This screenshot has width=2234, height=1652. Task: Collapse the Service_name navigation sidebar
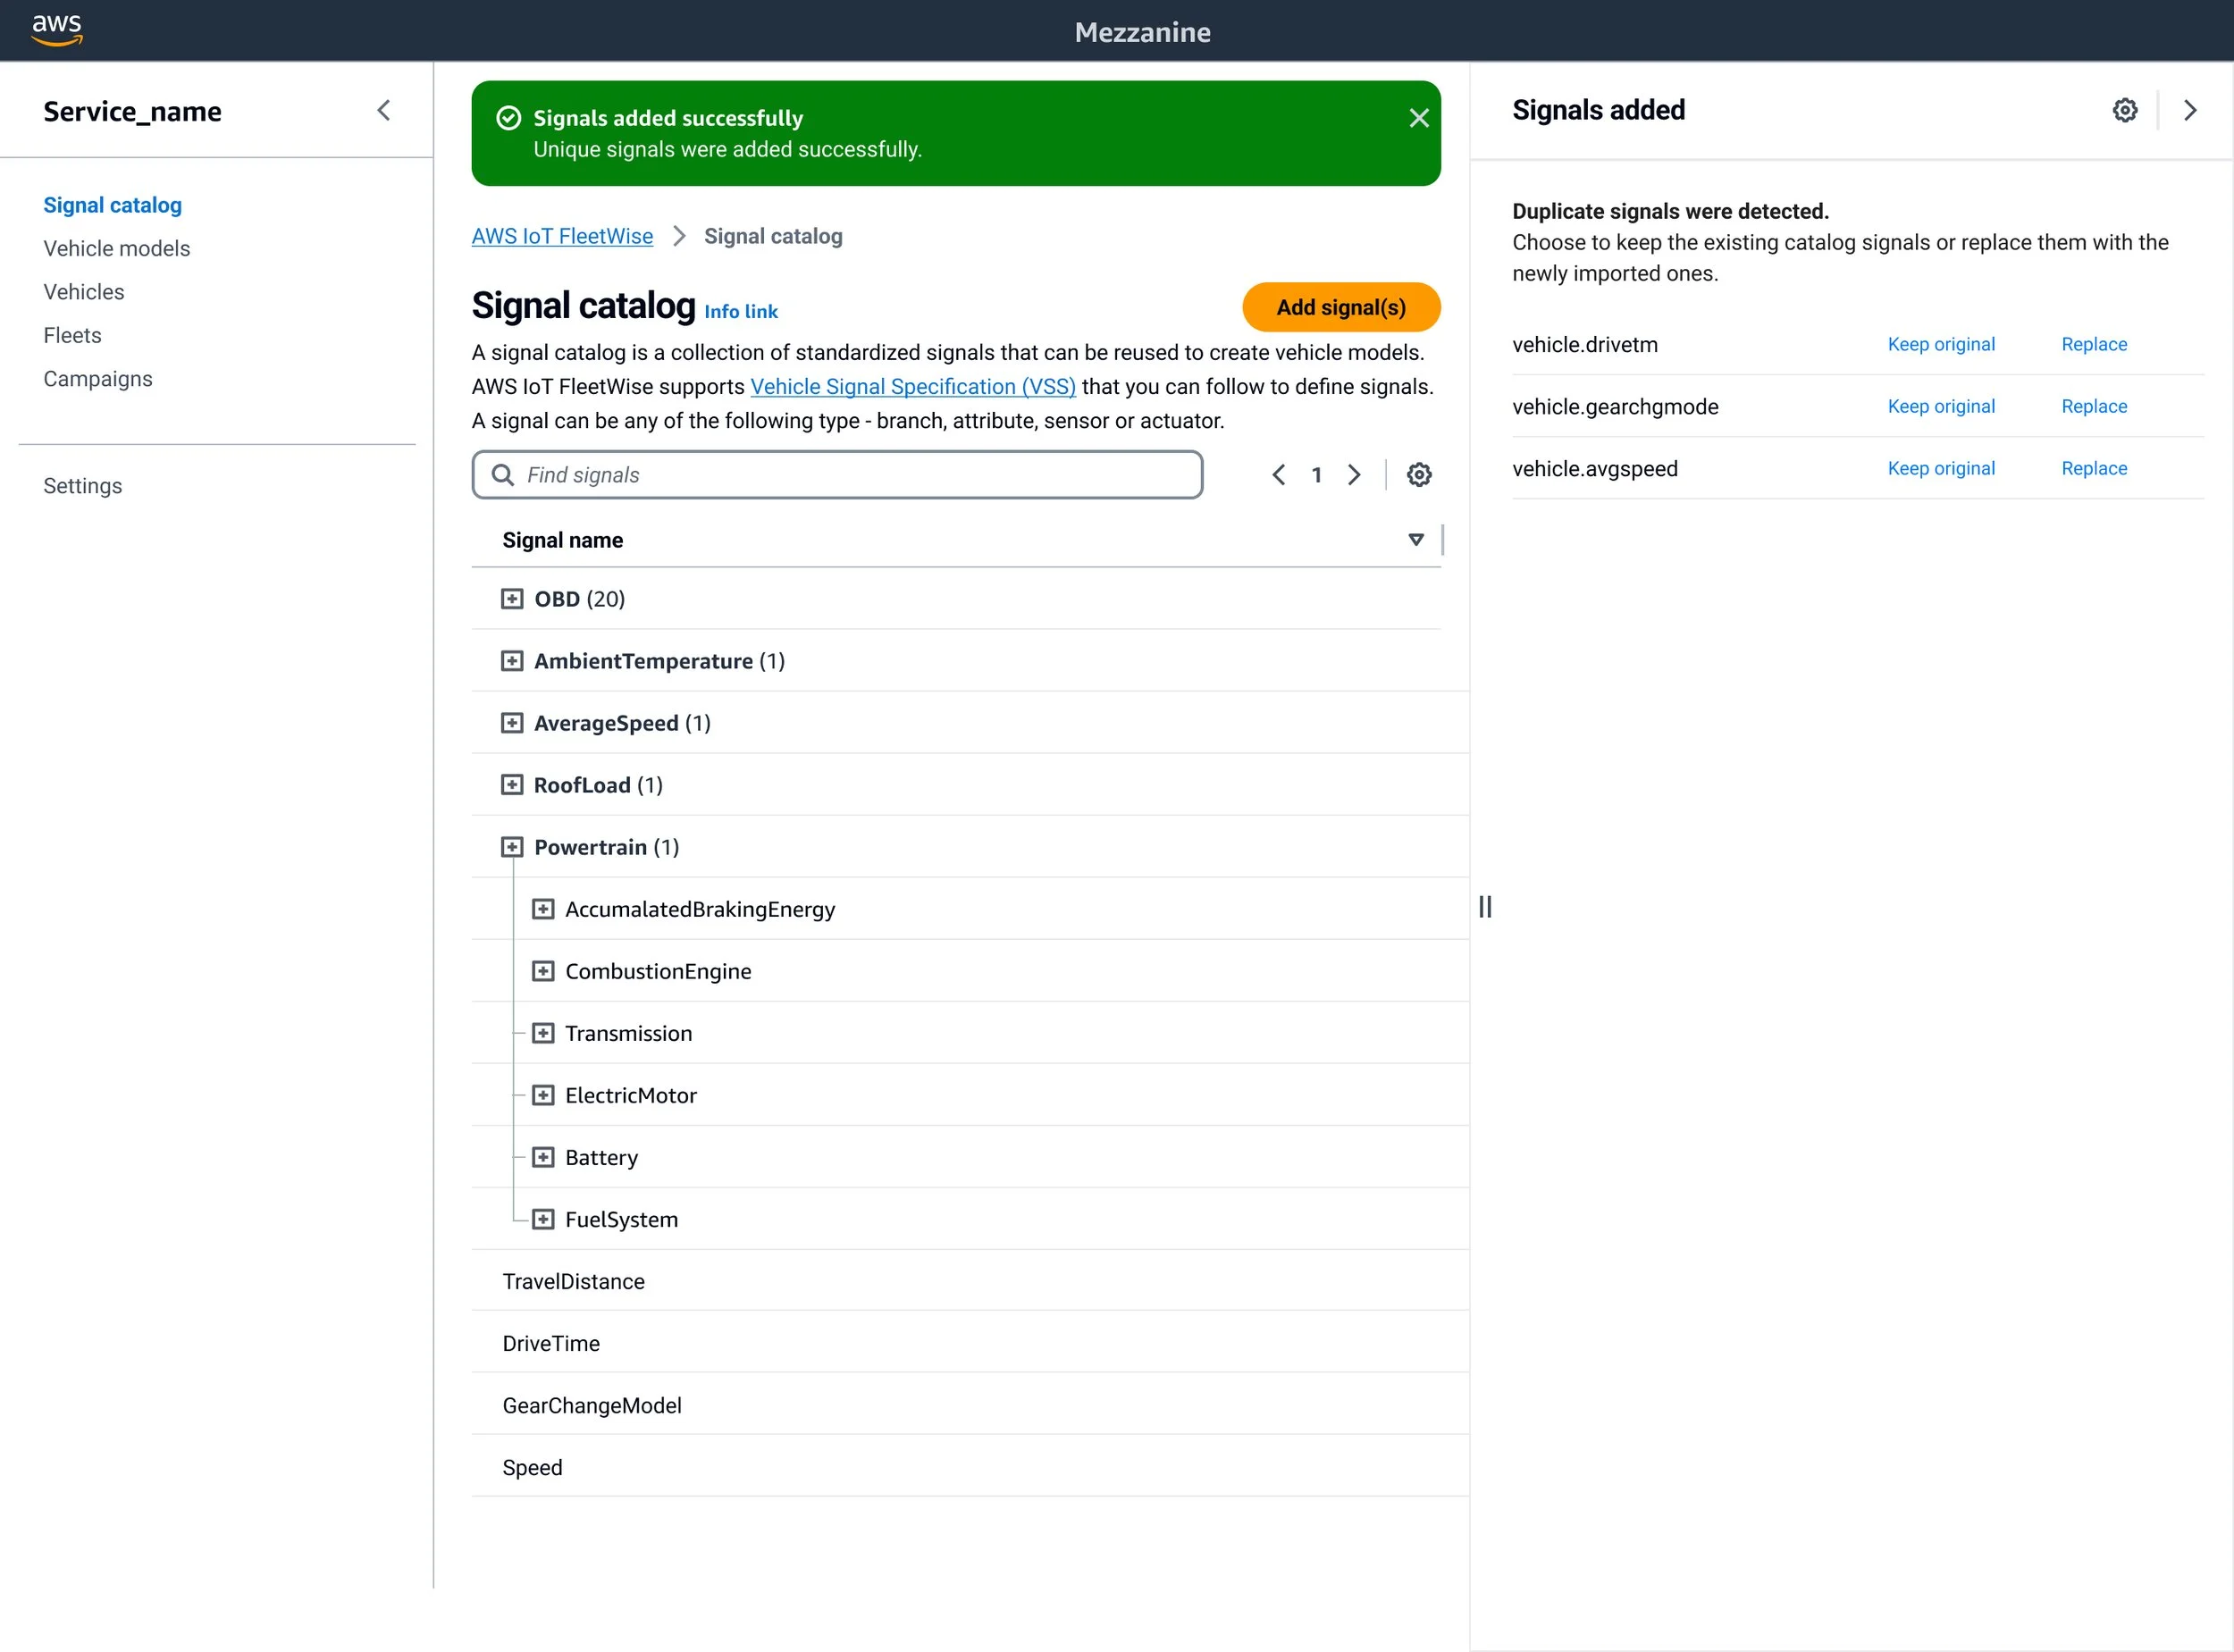point(384,111)
